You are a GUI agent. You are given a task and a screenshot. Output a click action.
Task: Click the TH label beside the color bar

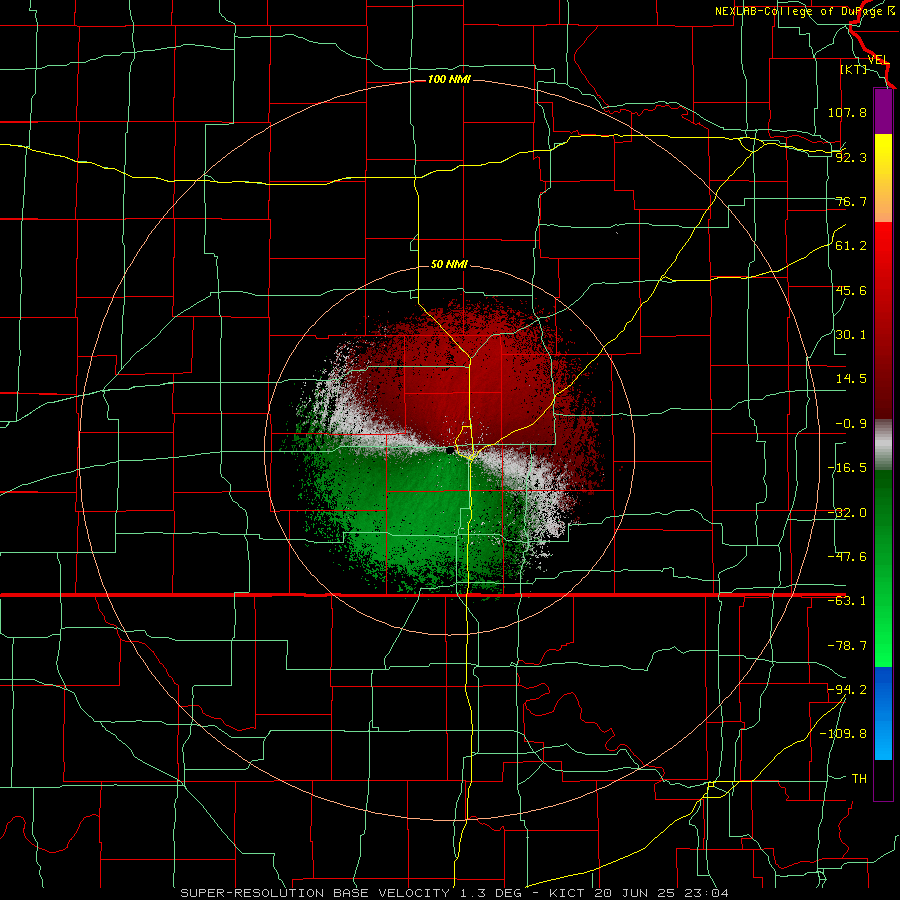point(859,778)
